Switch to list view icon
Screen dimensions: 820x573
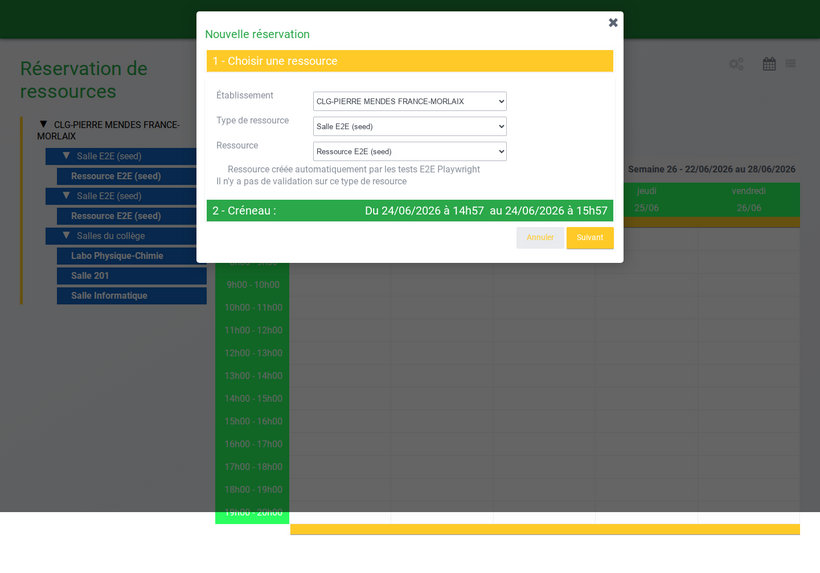(x=791, y=63)
